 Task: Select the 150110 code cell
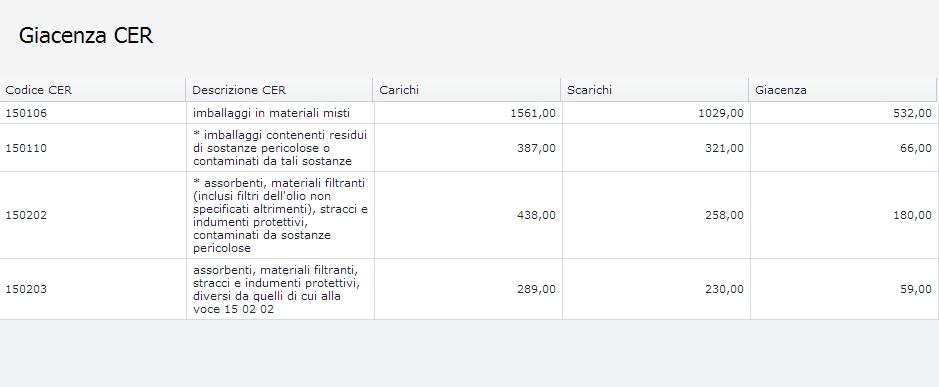click(93, 148)
